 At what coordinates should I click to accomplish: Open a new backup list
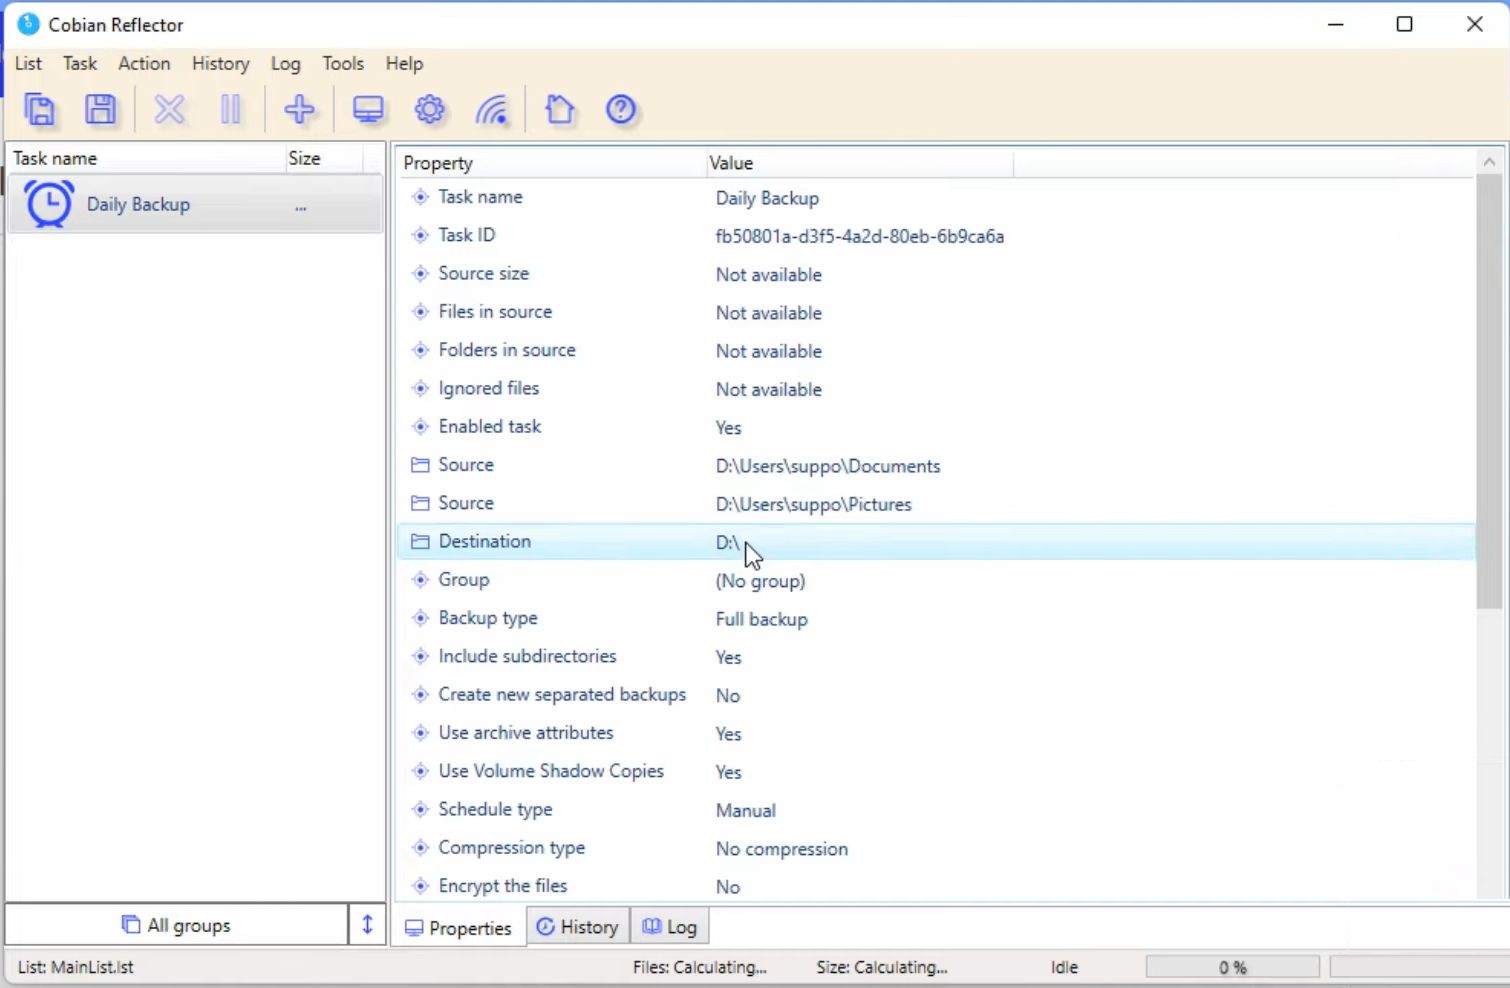pos(40,109)
